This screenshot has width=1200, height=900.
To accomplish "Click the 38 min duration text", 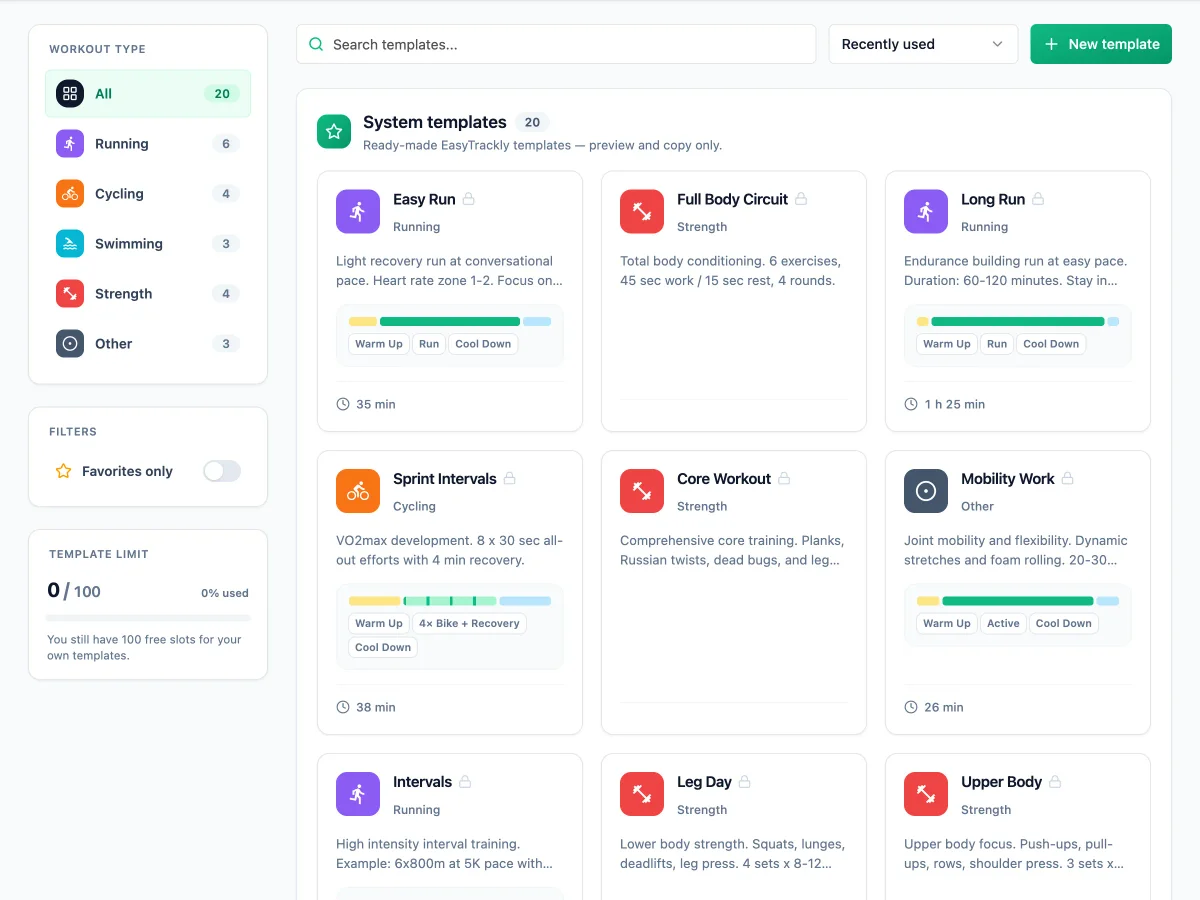I will tap(376, 707).
